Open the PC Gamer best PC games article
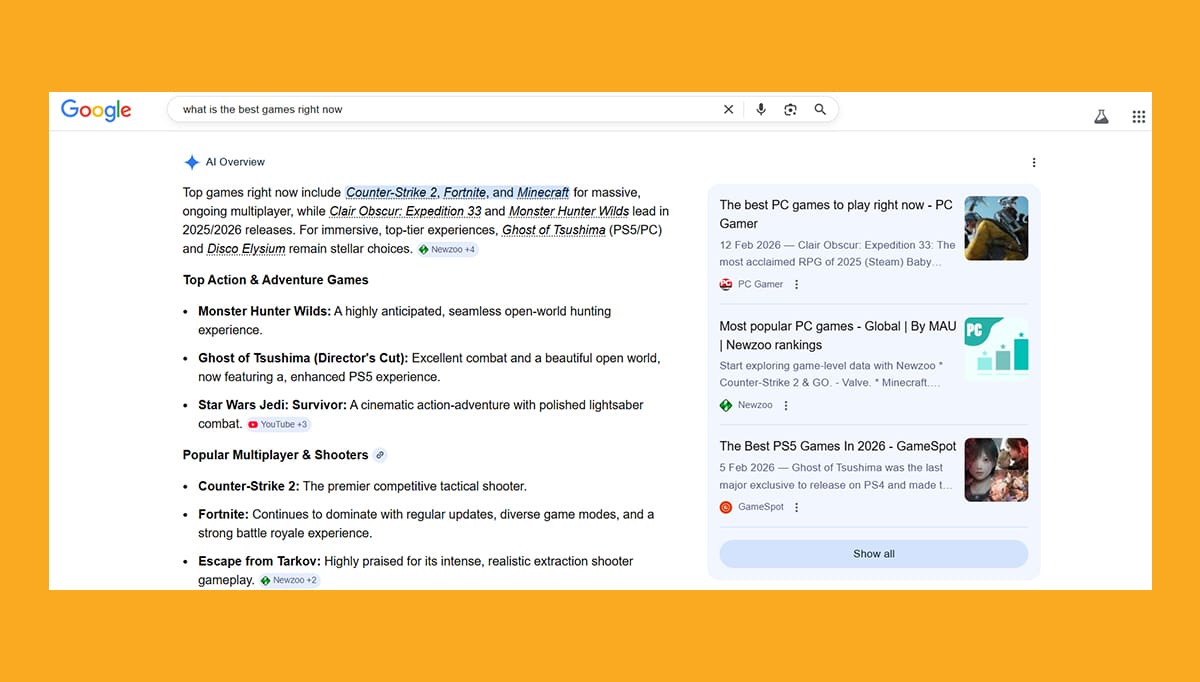This screenshot has height=682, width=1200. click(x=836, y=214)
